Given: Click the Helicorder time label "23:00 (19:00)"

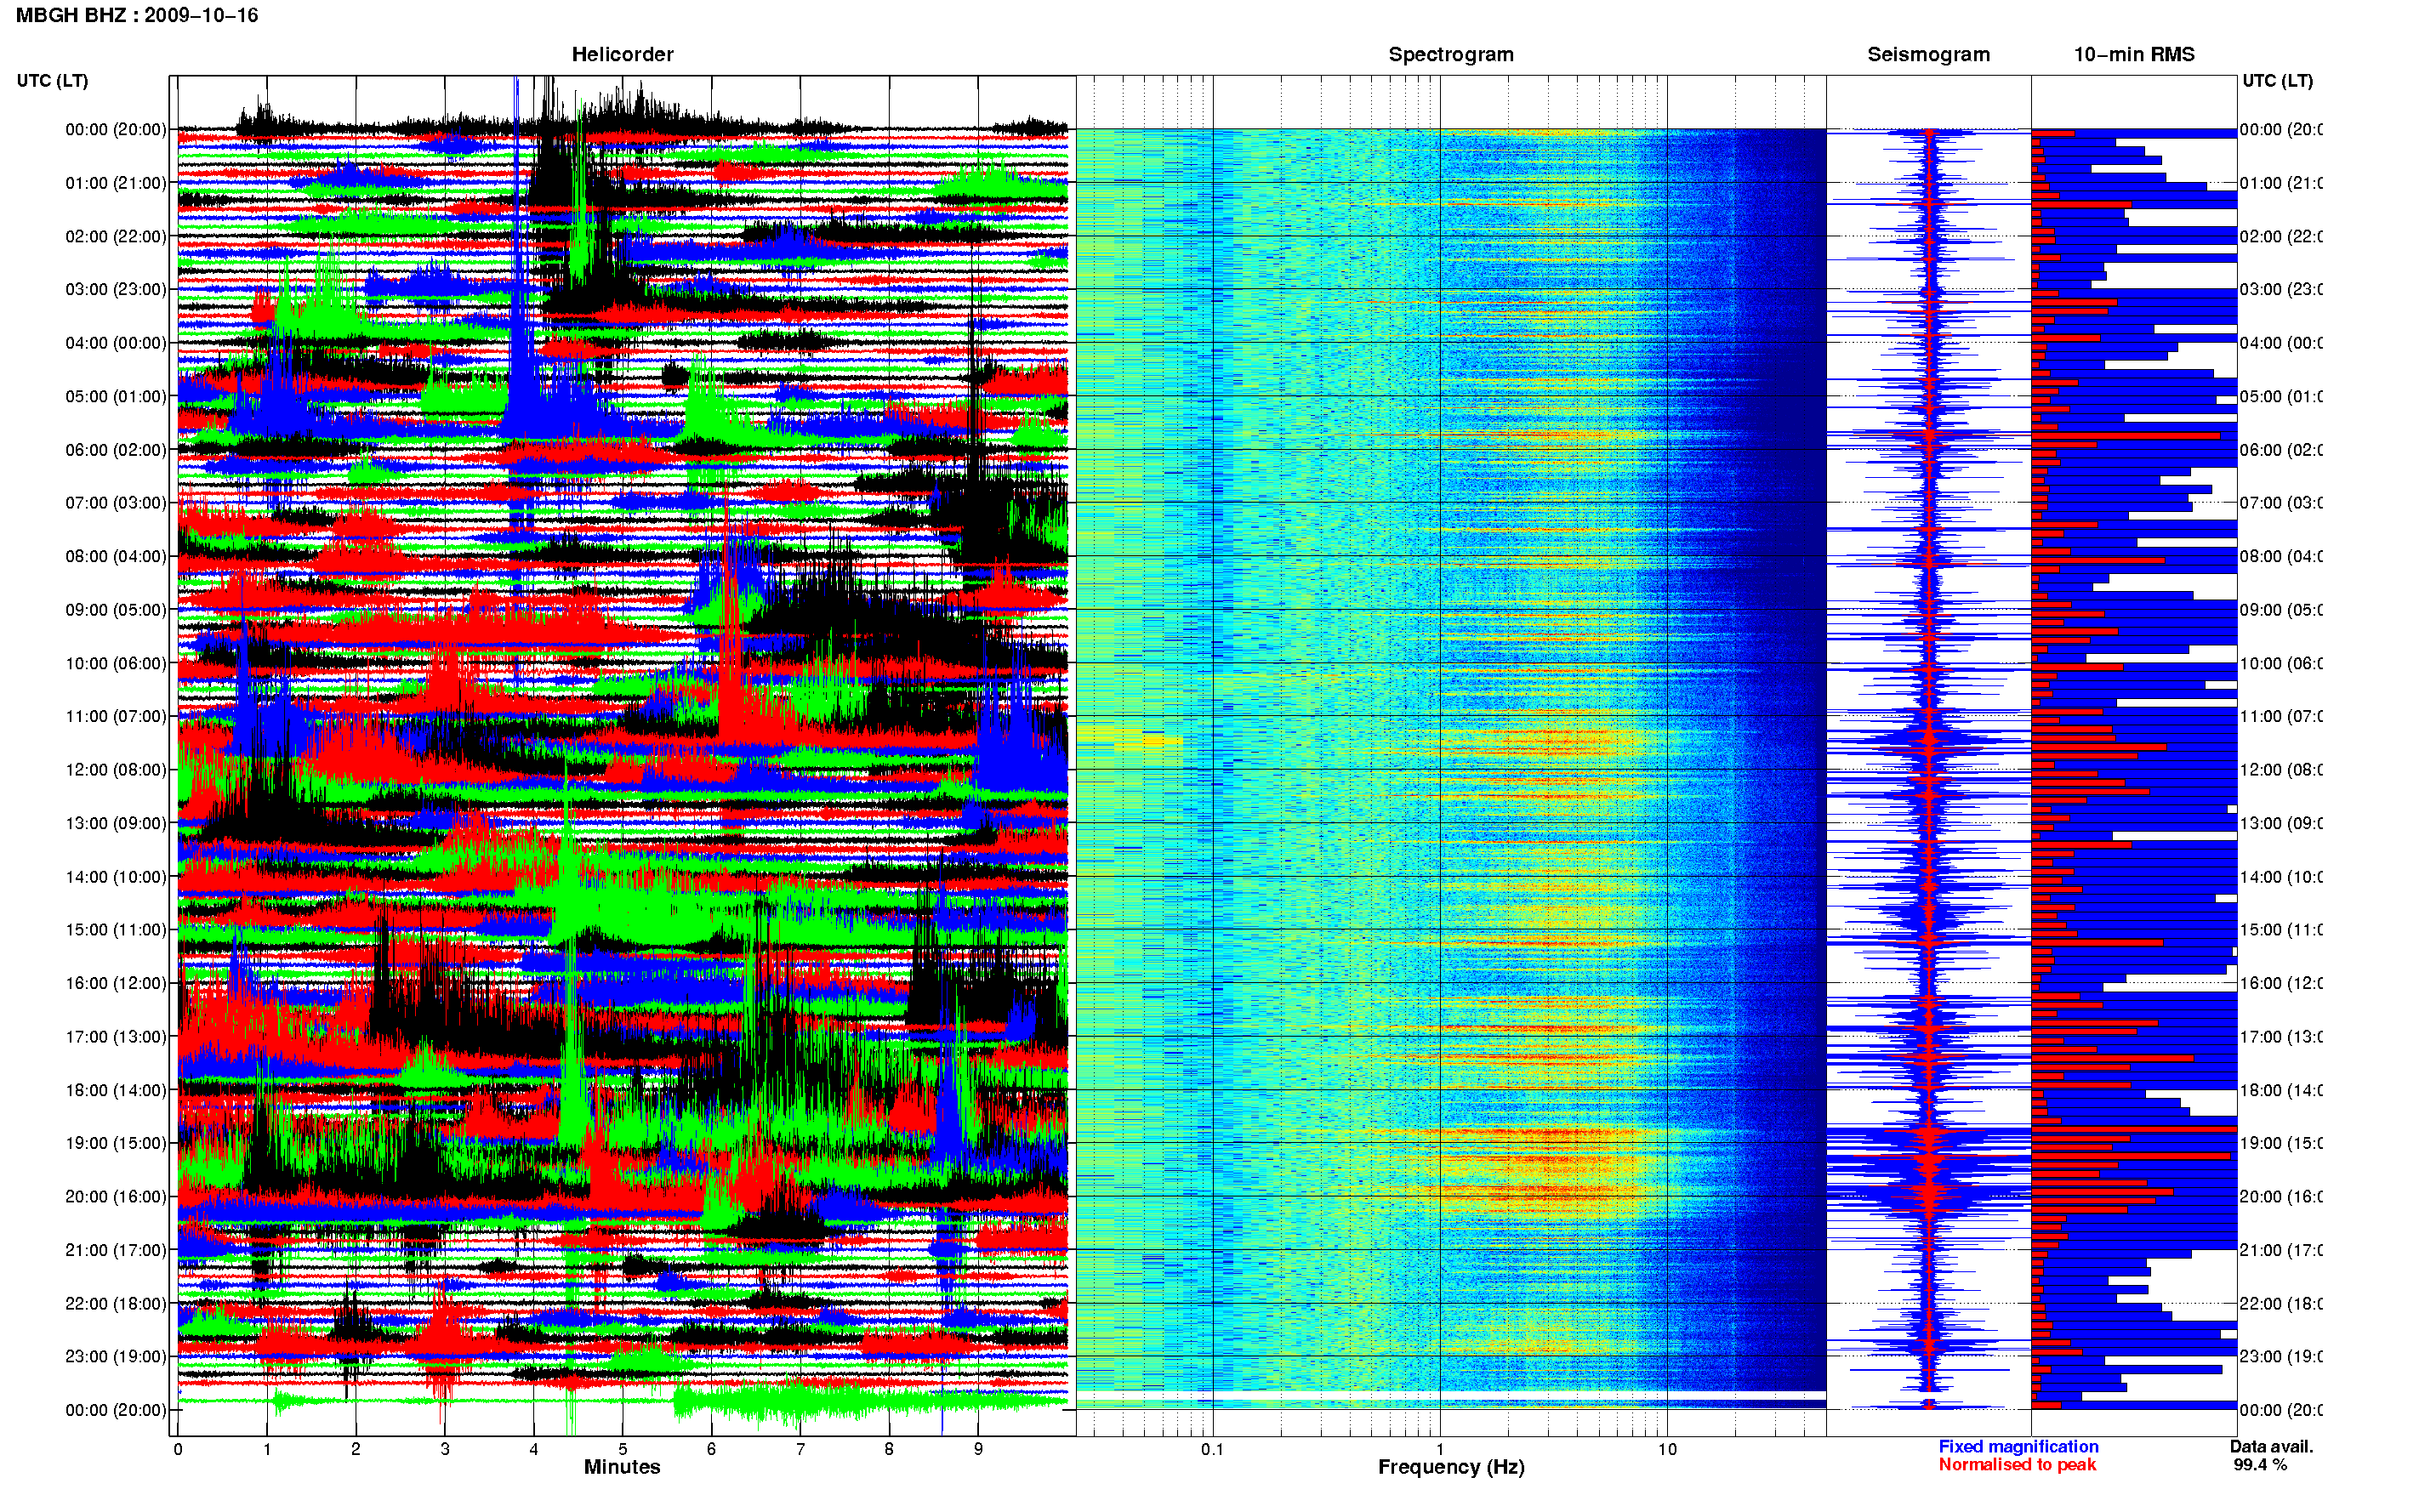Looking at the screenshot, I should pyautogui.click(x=116, y=1357).
